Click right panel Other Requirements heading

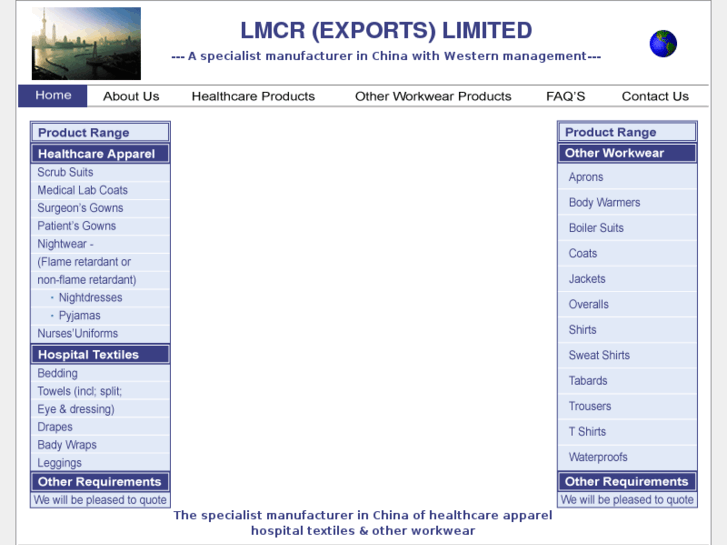(627, 481)
